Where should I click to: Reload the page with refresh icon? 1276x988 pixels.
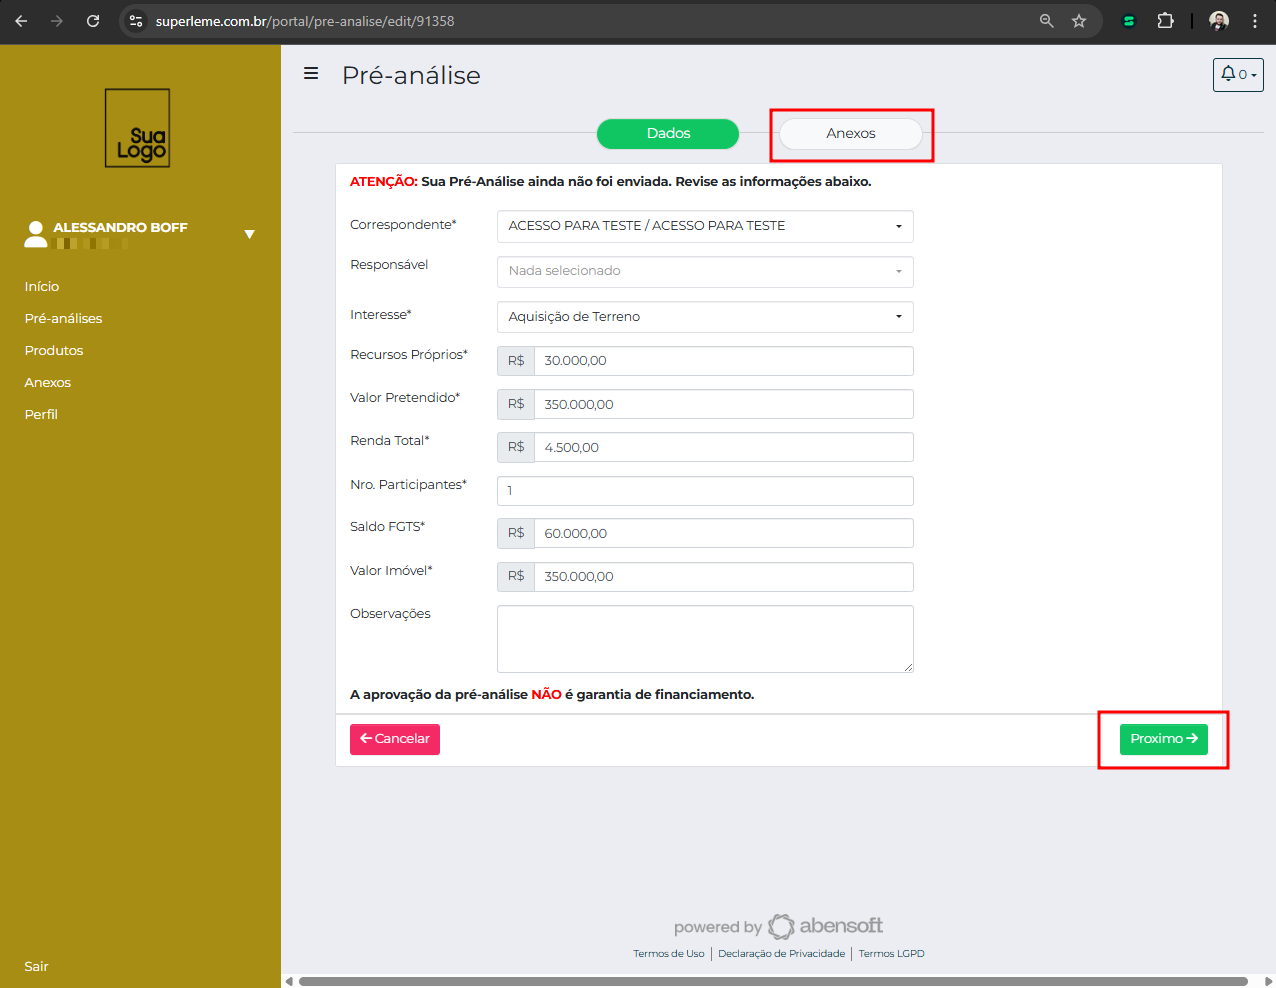pos(93,21)
